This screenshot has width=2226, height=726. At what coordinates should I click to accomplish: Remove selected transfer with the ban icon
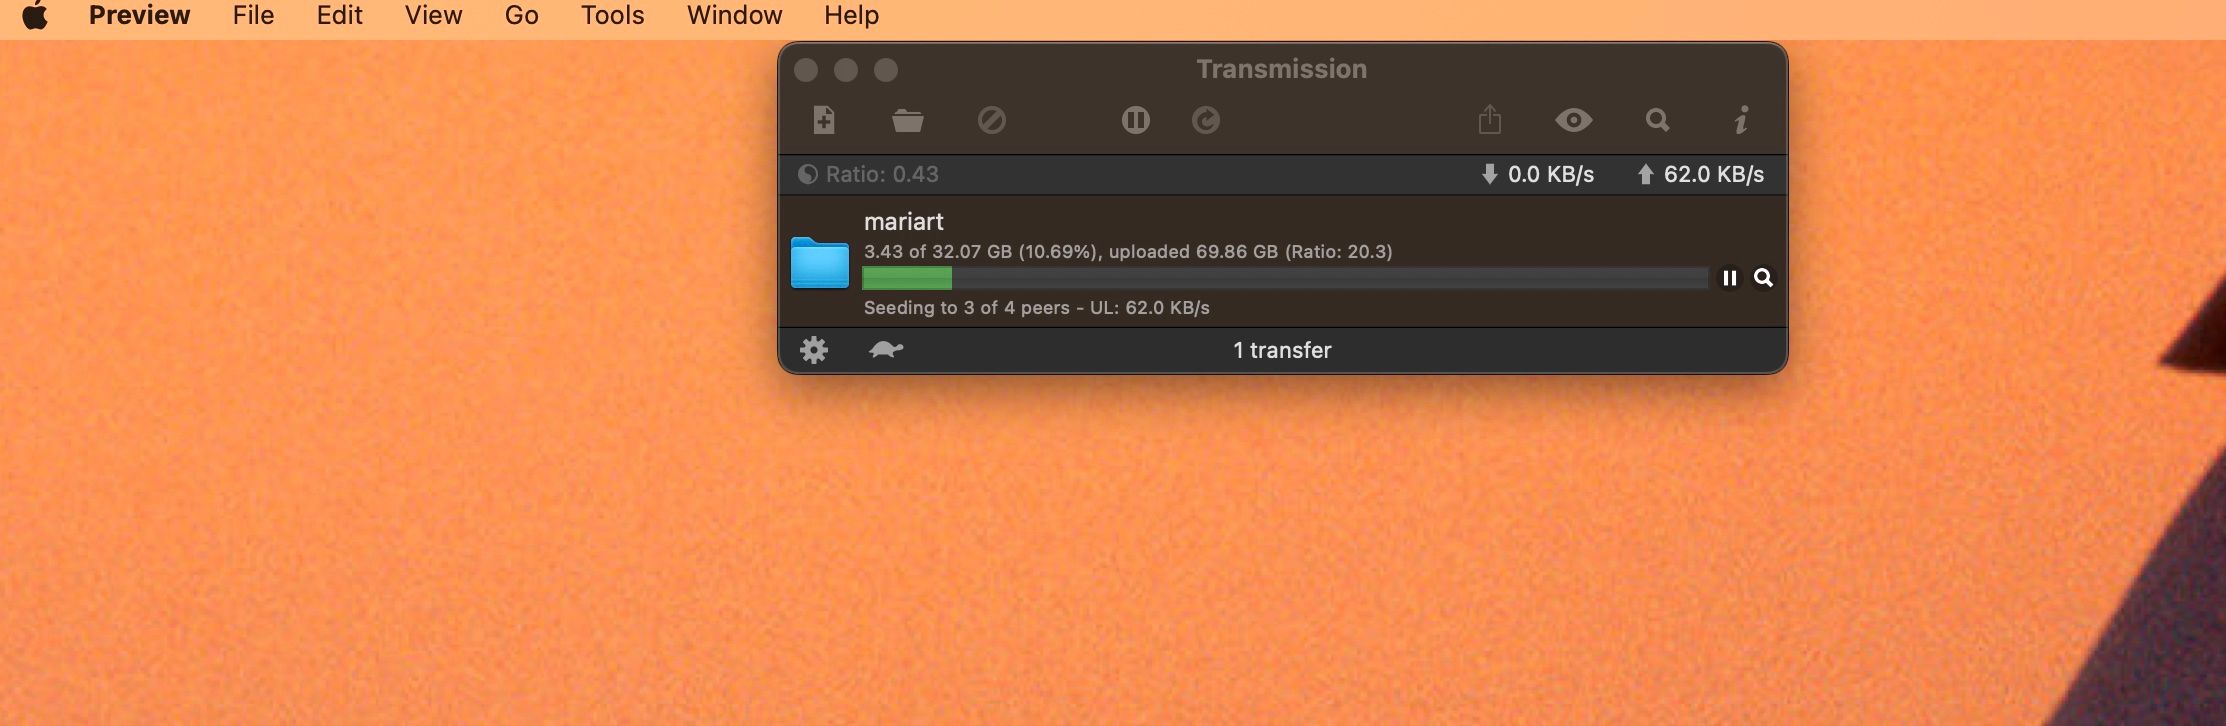[991, 121]
